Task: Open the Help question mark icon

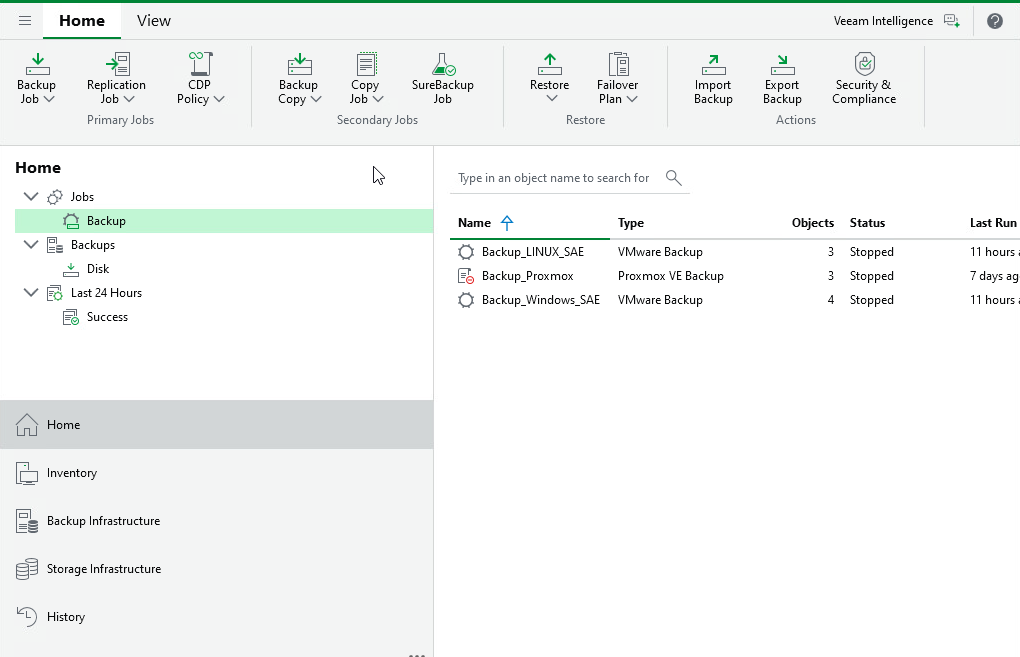Action: pos(995,21)
